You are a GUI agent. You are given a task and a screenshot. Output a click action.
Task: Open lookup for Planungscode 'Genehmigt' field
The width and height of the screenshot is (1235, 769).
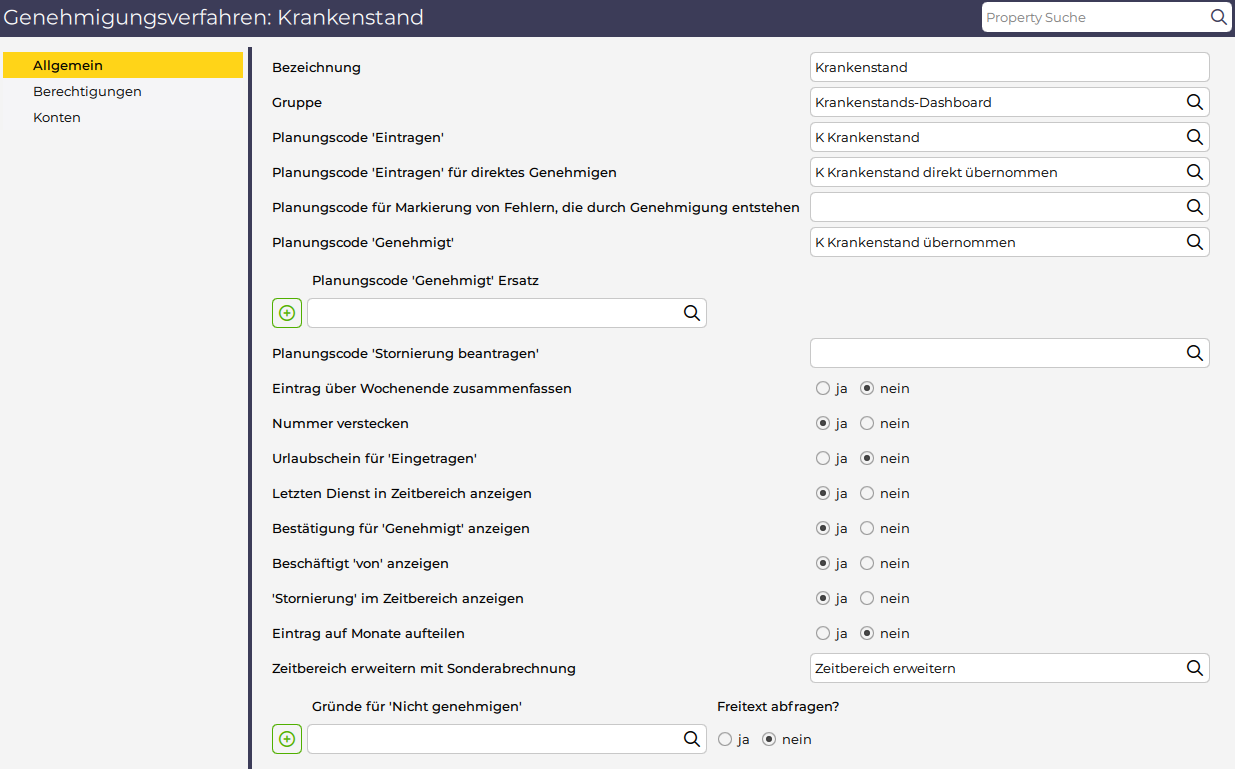[1194, 242]
